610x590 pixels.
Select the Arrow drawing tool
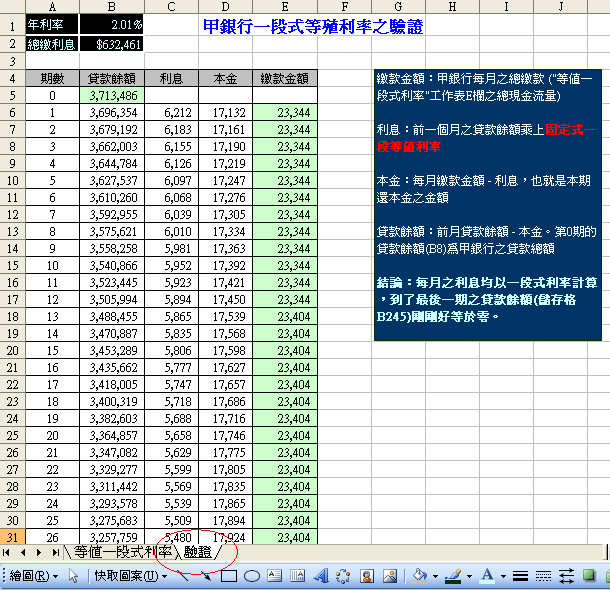pyautogui.click(x=205, y=576)
